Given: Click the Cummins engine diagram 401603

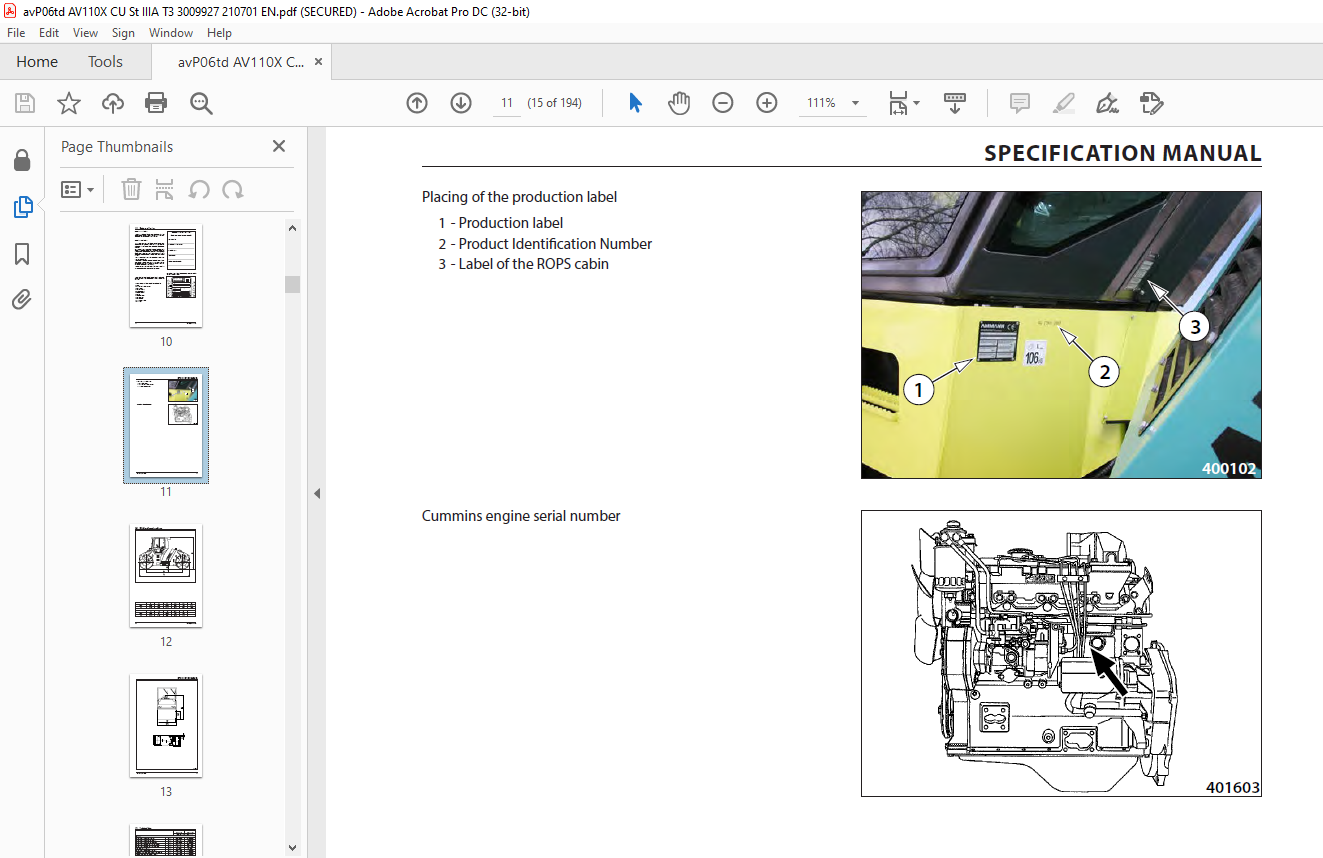Looking at the screenshot, I should click(x=1061, y=654).
